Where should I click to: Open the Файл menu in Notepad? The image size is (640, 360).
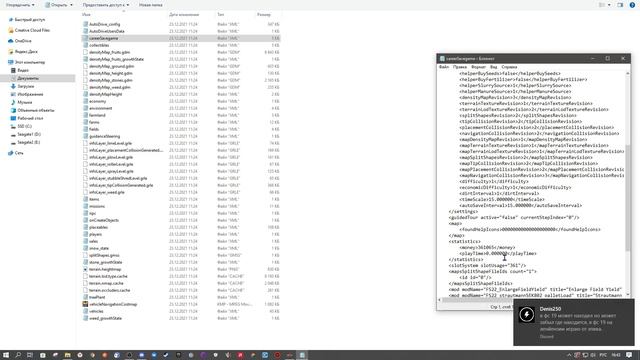[x=444, y=67]
